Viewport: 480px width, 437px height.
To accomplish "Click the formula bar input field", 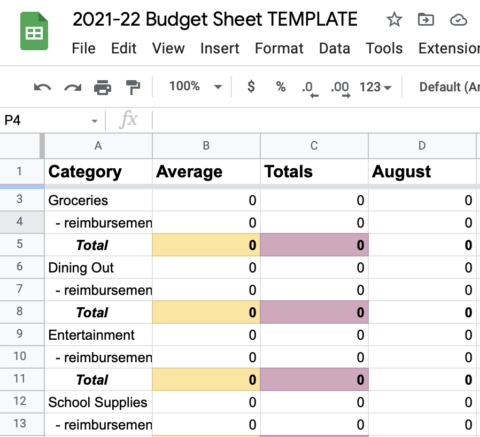I will click(317, 120).
